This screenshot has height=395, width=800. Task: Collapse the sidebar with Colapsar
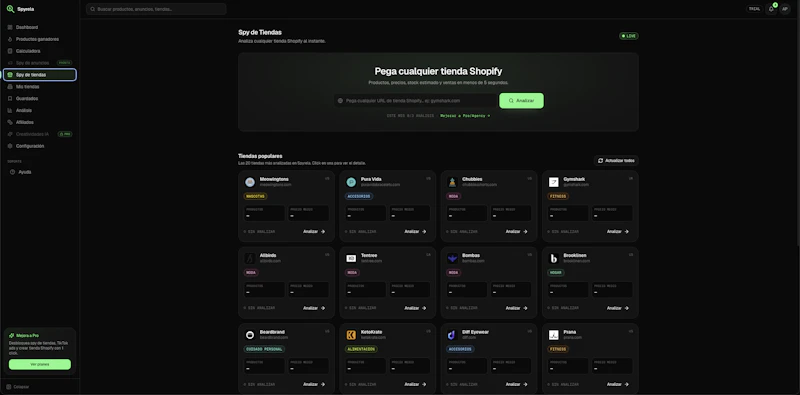click(18, 387)
